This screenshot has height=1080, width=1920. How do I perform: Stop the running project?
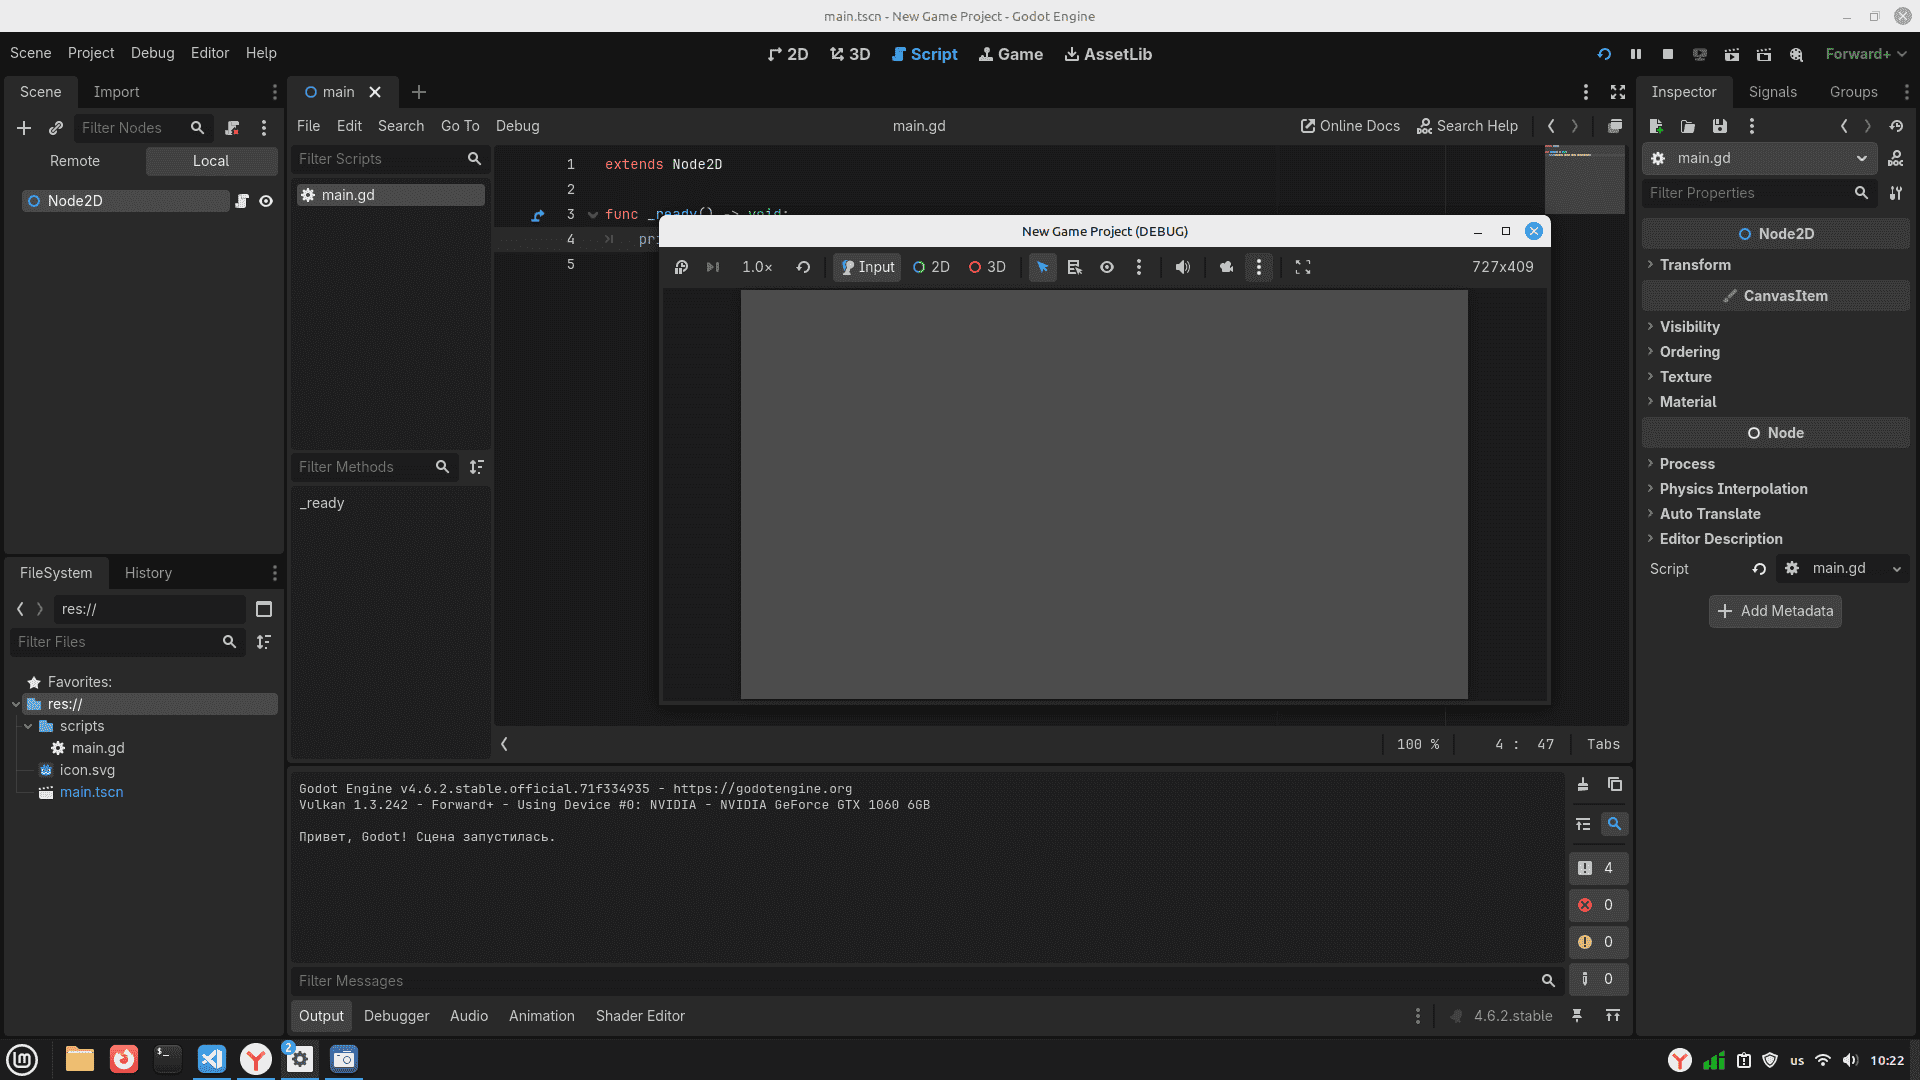click(x=1668, y=54)
